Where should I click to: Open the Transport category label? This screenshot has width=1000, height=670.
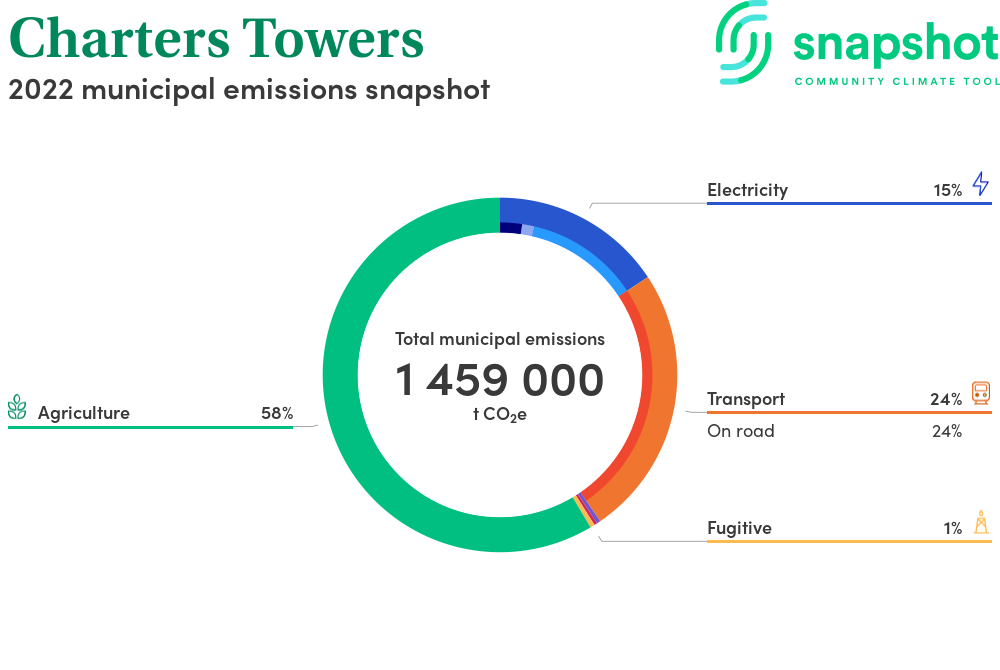click(745, 399)
